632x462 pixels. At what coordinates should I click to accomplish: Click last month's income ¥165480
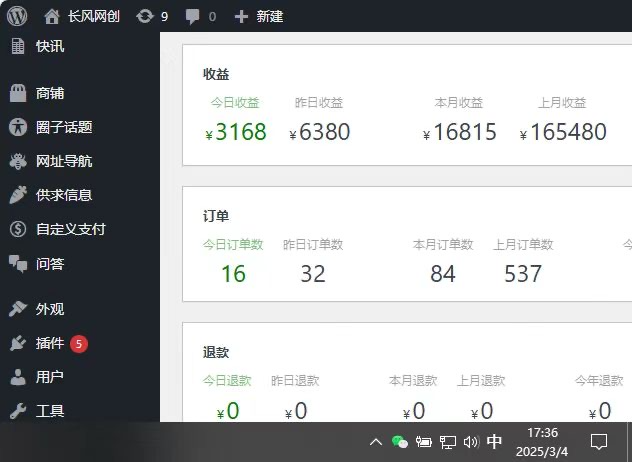coord(563,132)
